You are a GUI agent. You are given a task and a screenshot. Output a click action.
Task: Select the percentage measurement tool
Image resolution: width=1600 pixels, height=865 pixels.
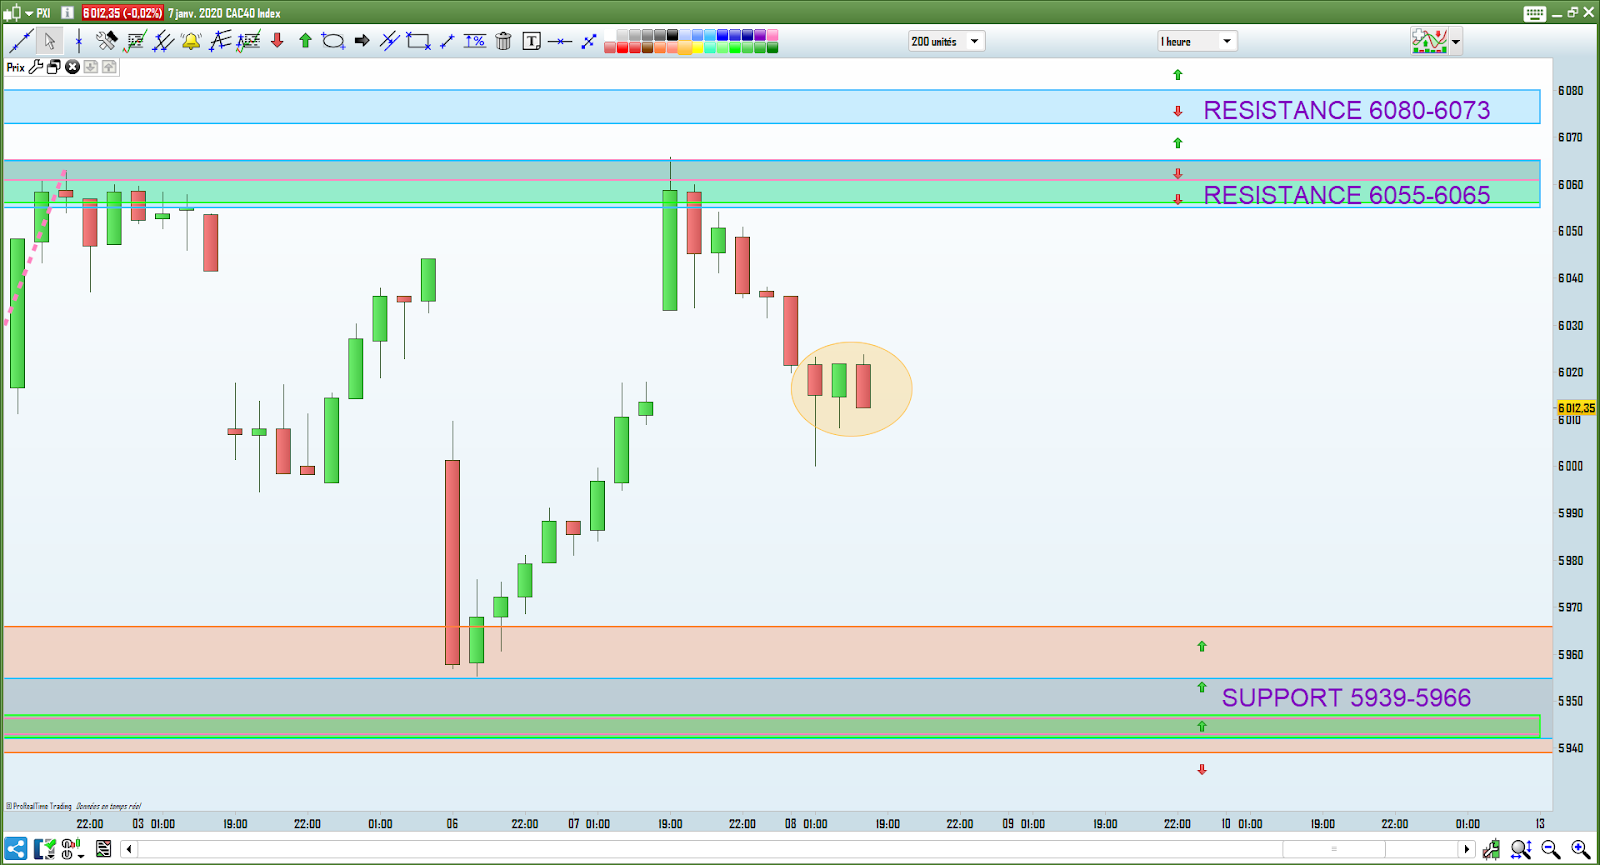(x=475, y=41)
